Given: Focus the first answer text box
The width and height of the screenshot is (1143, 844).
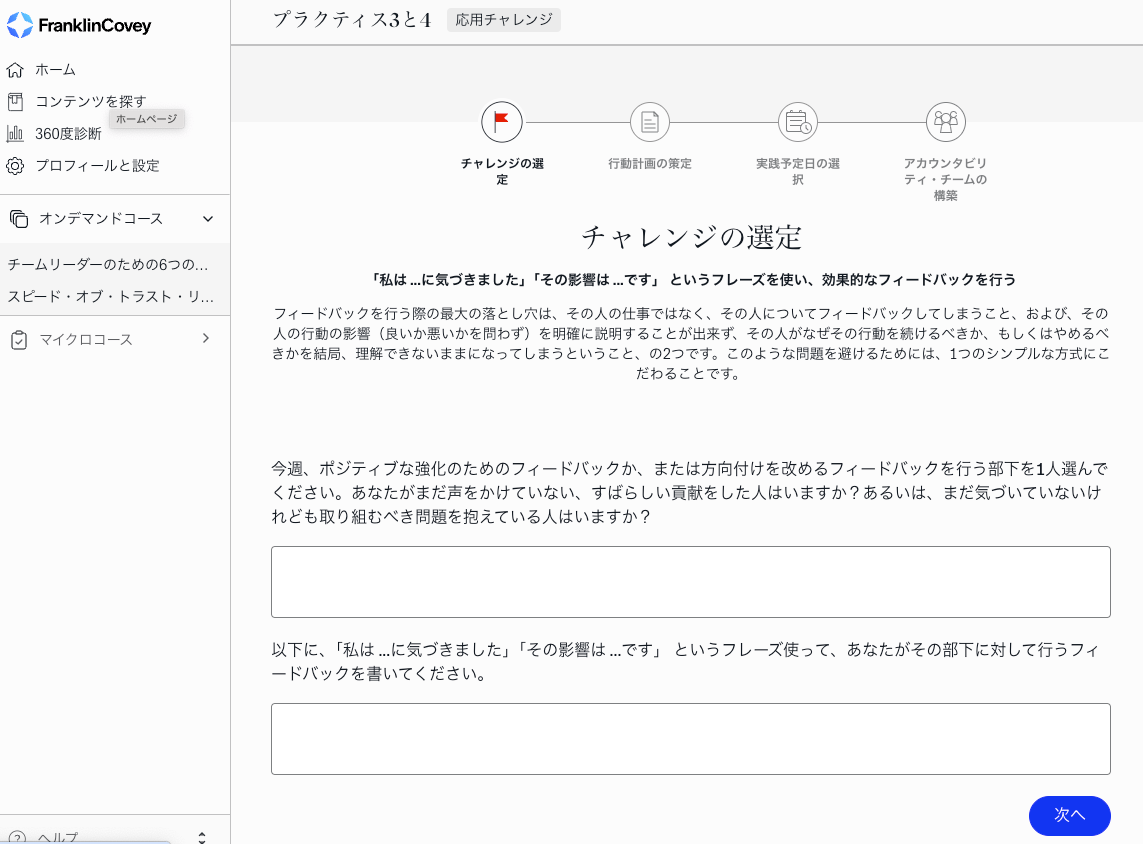Looking at the screenshot, I should [x=690, y=582].
